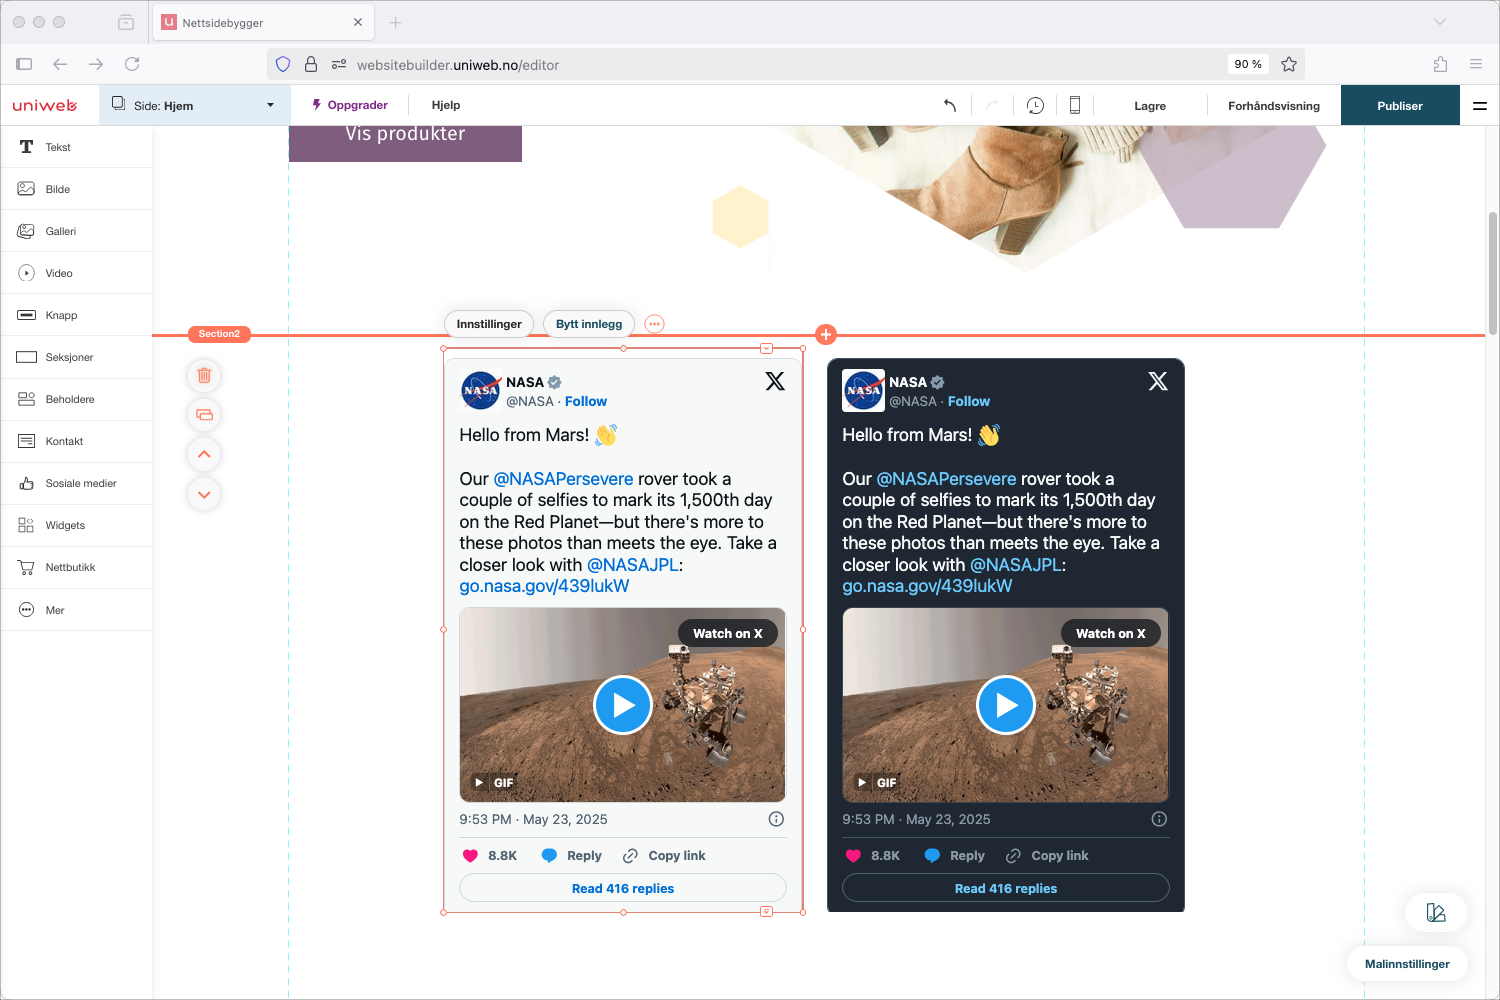Open go.nasa.gov/439lukW link in light tweet
1500x1000 pixels.
pos(544,586)
